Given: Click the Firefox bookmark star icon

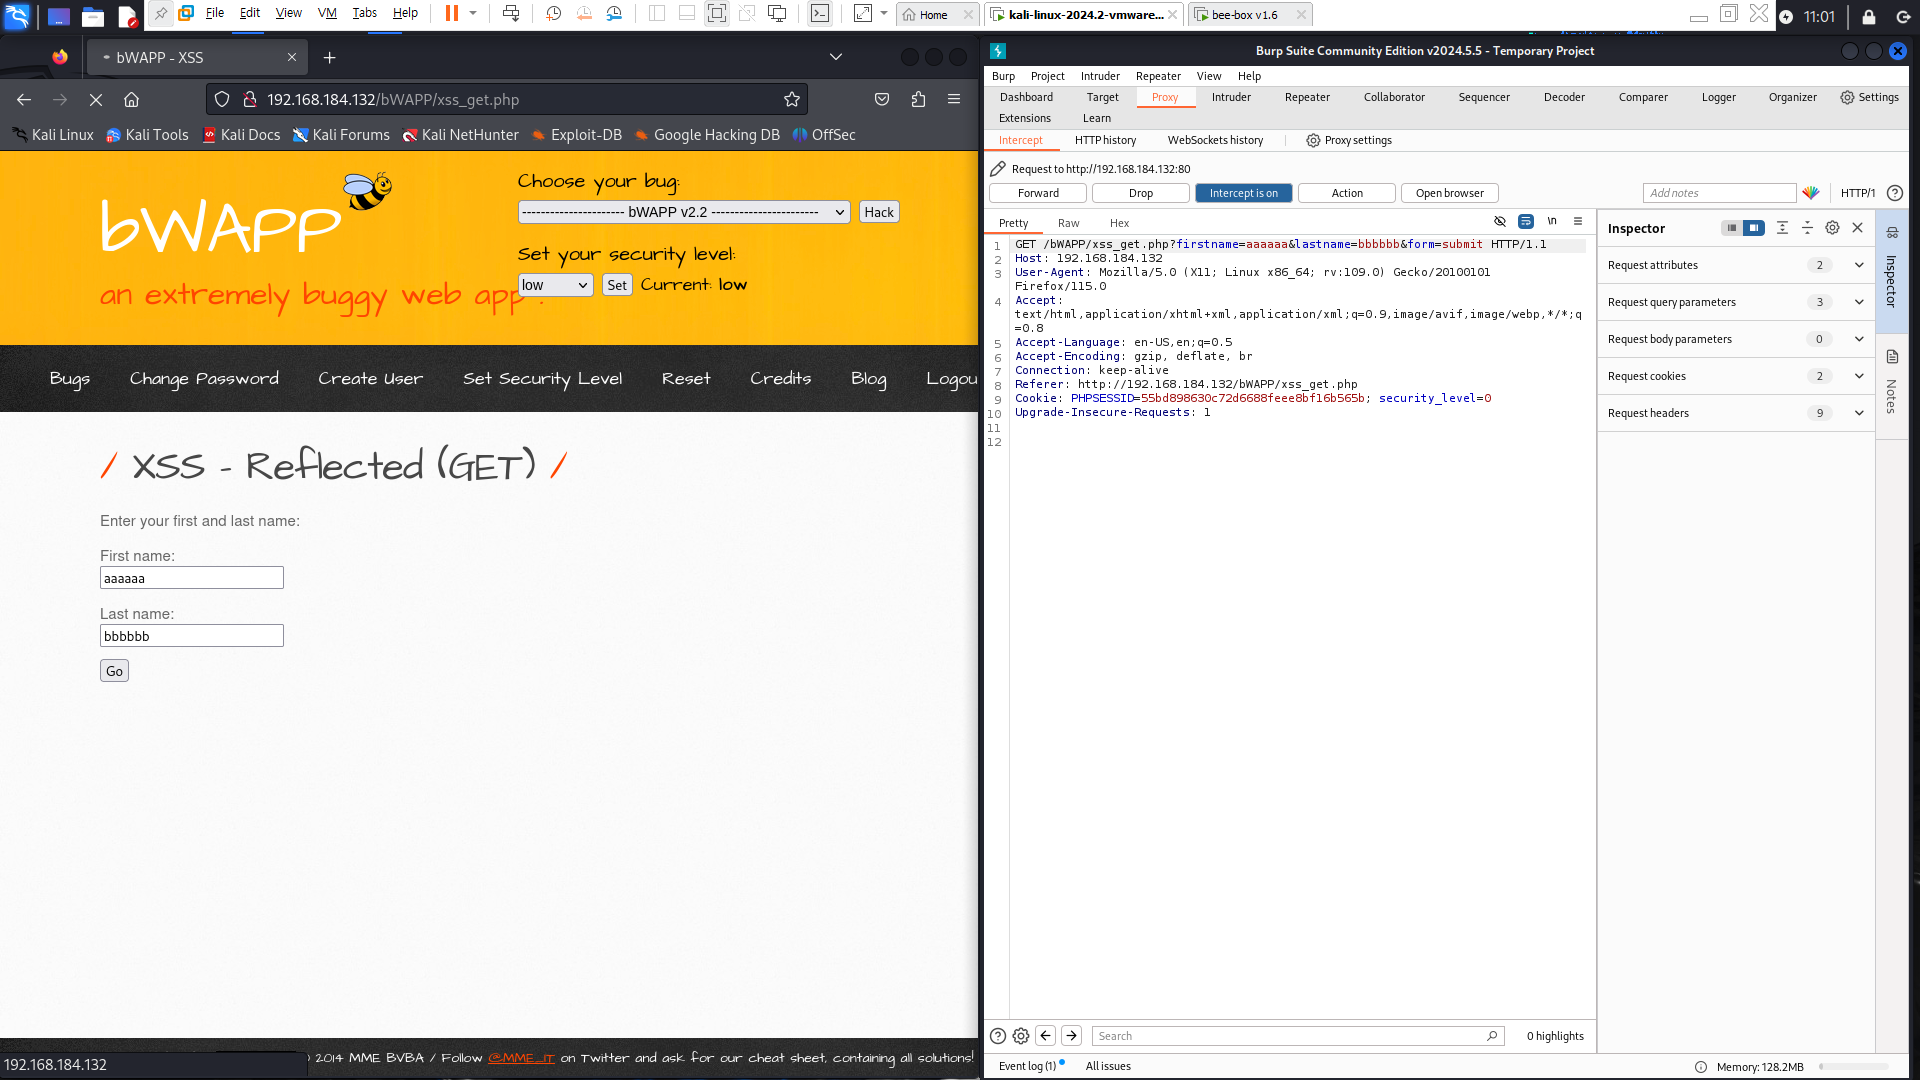Looking at the screenshot, I should point(791,100).
